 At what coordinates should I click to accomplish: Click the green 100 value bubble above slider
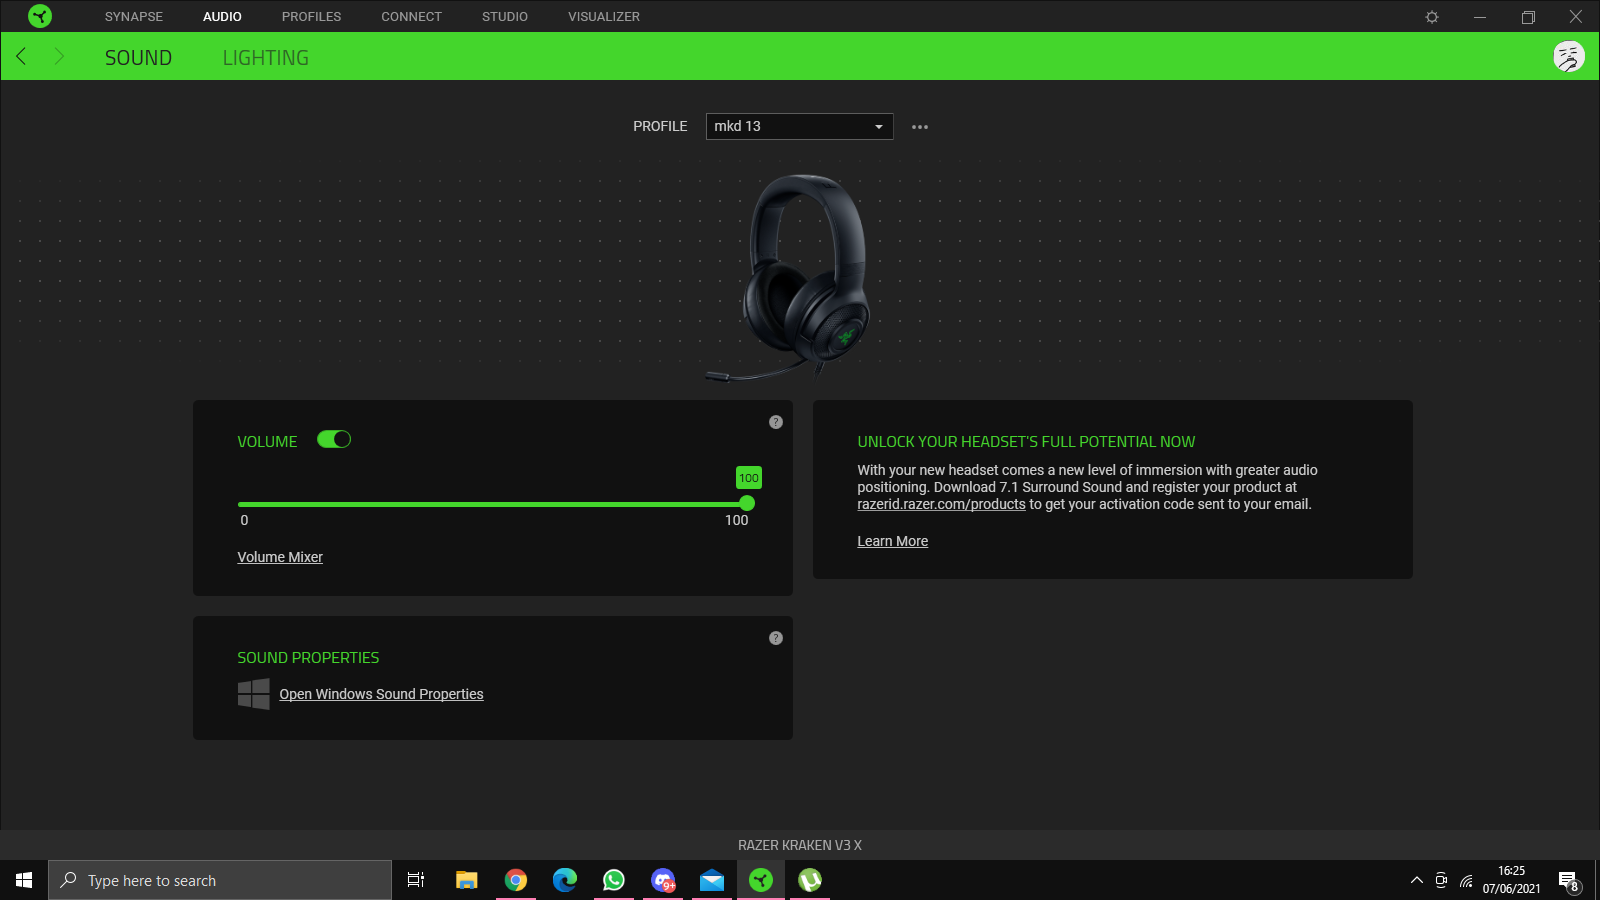(x=749, y=478)
